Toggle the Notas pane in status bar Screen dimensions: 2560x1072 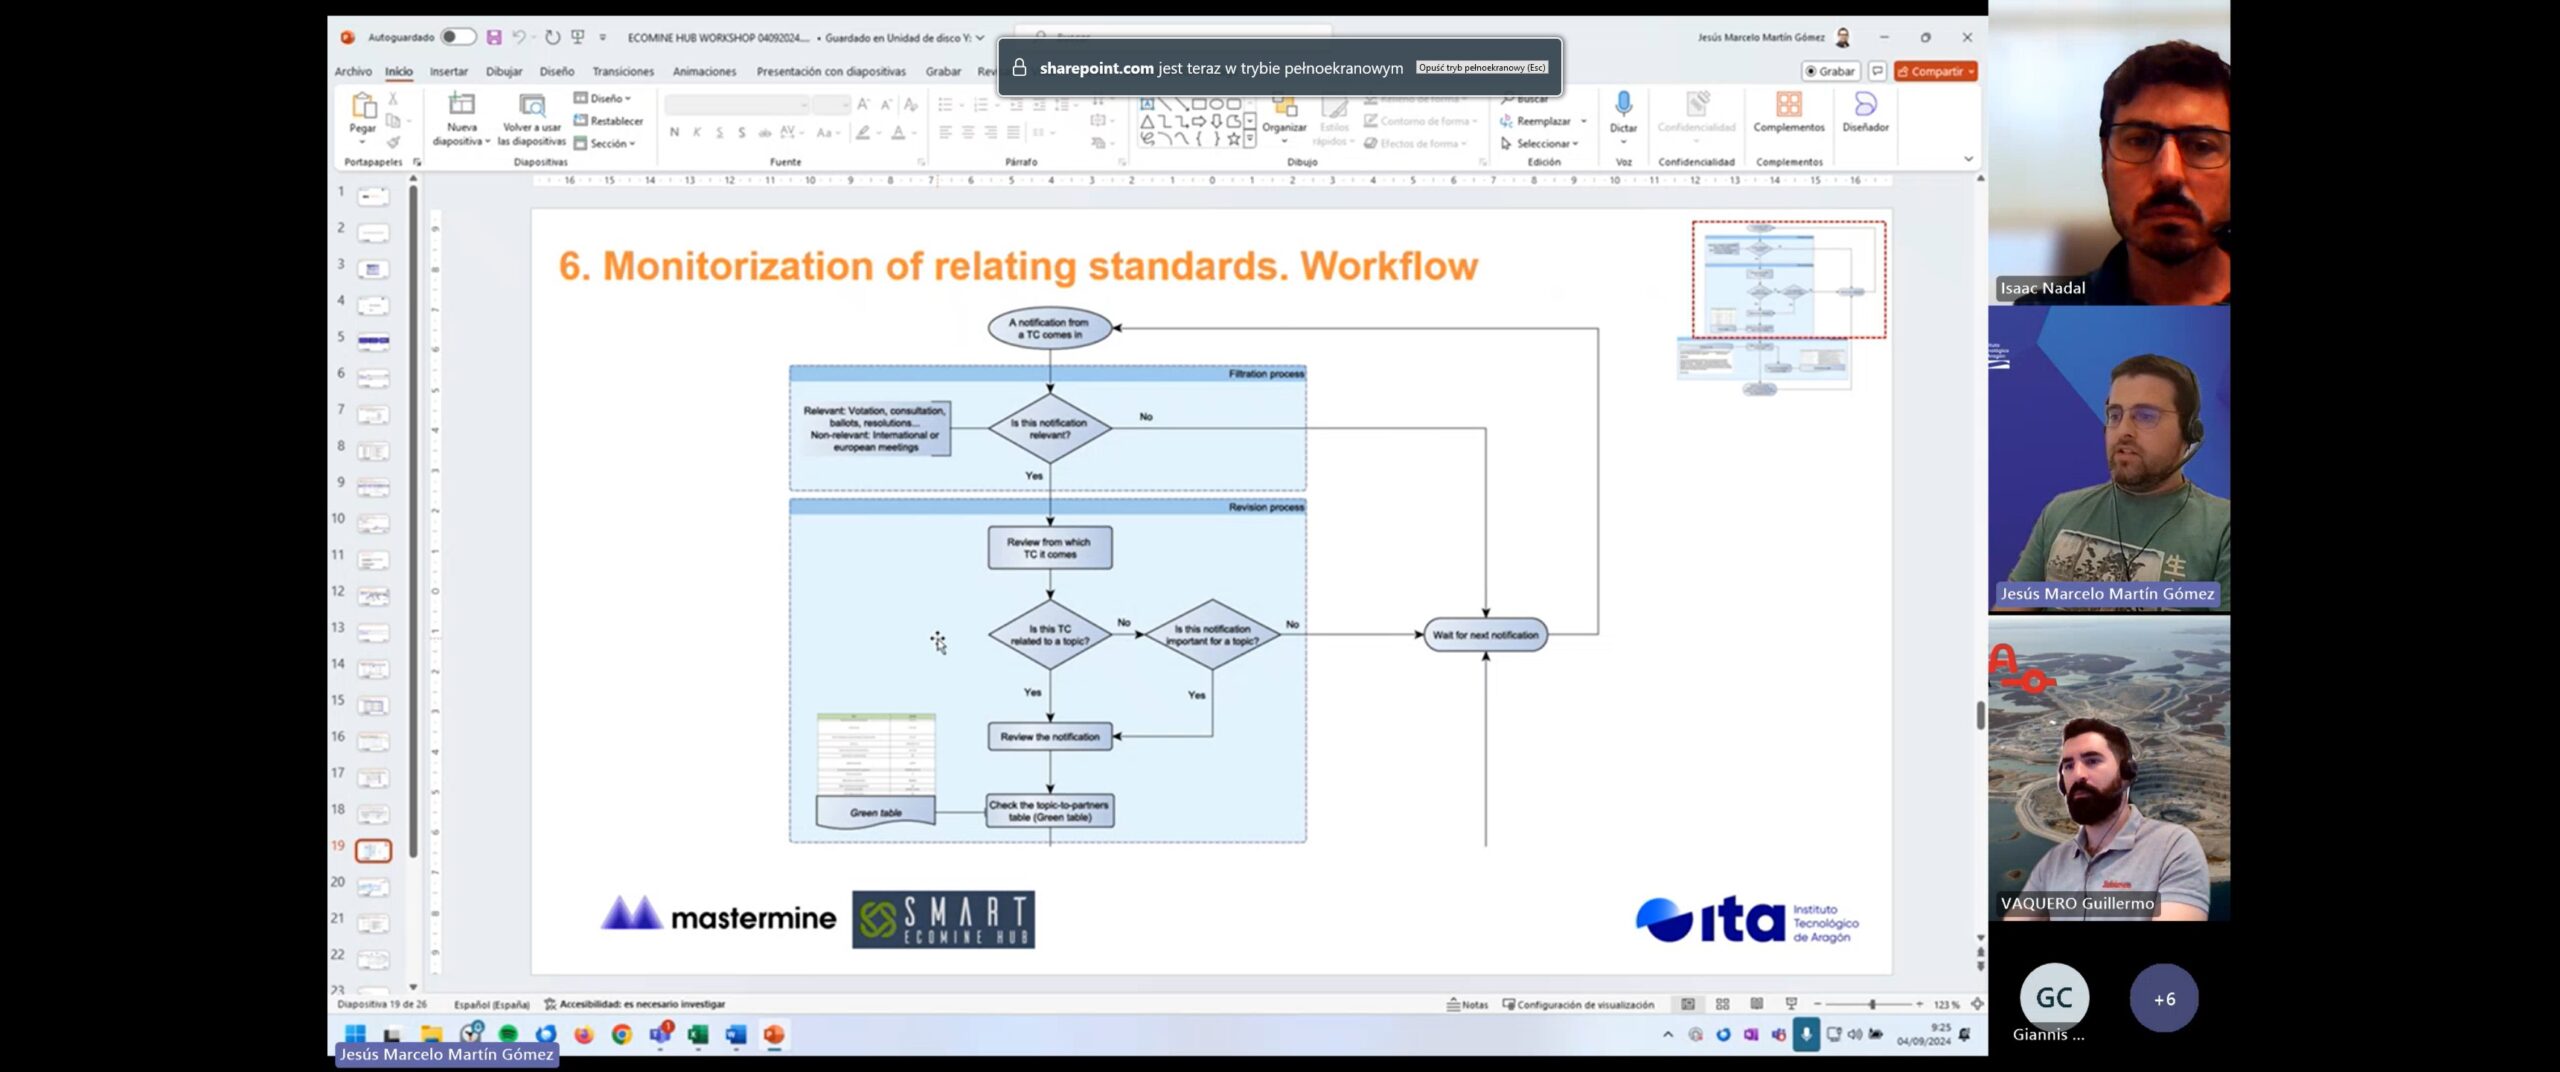pos(1467,1004)
